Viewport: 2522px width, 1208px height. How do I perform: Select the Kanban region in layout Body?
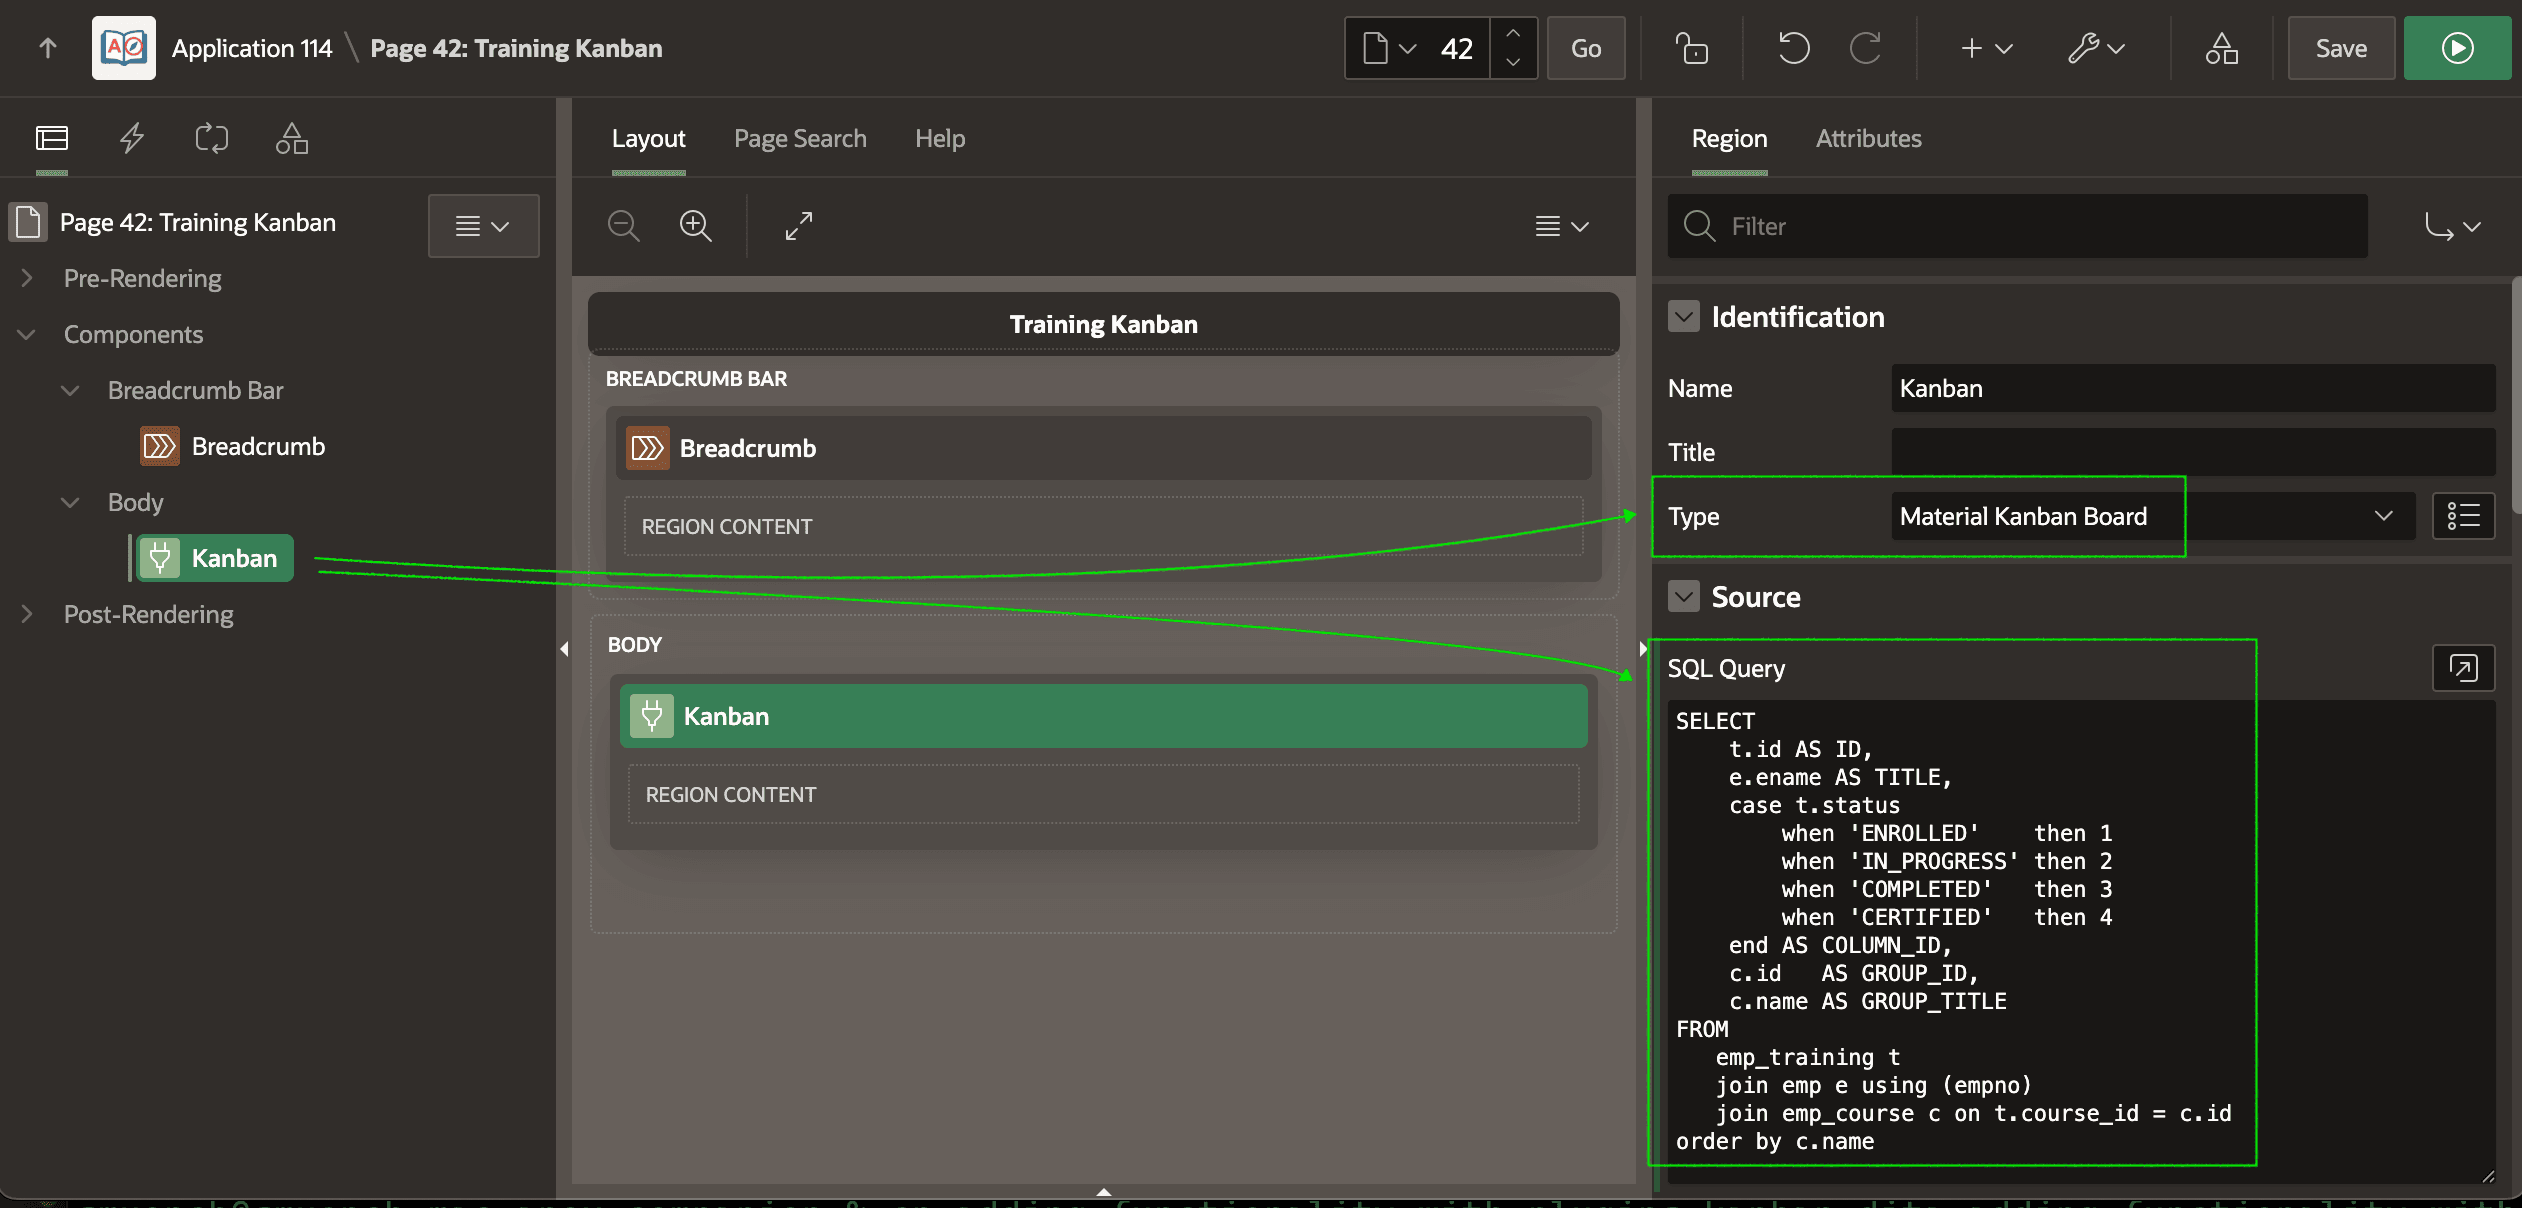1103,716
